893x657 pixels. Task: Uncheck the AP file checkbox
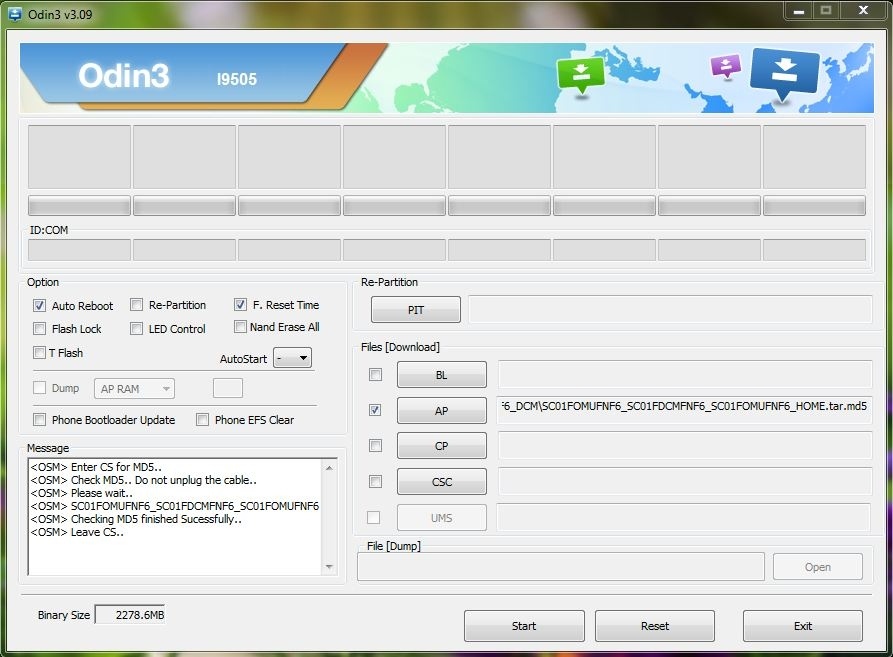[x=375, y=410]
